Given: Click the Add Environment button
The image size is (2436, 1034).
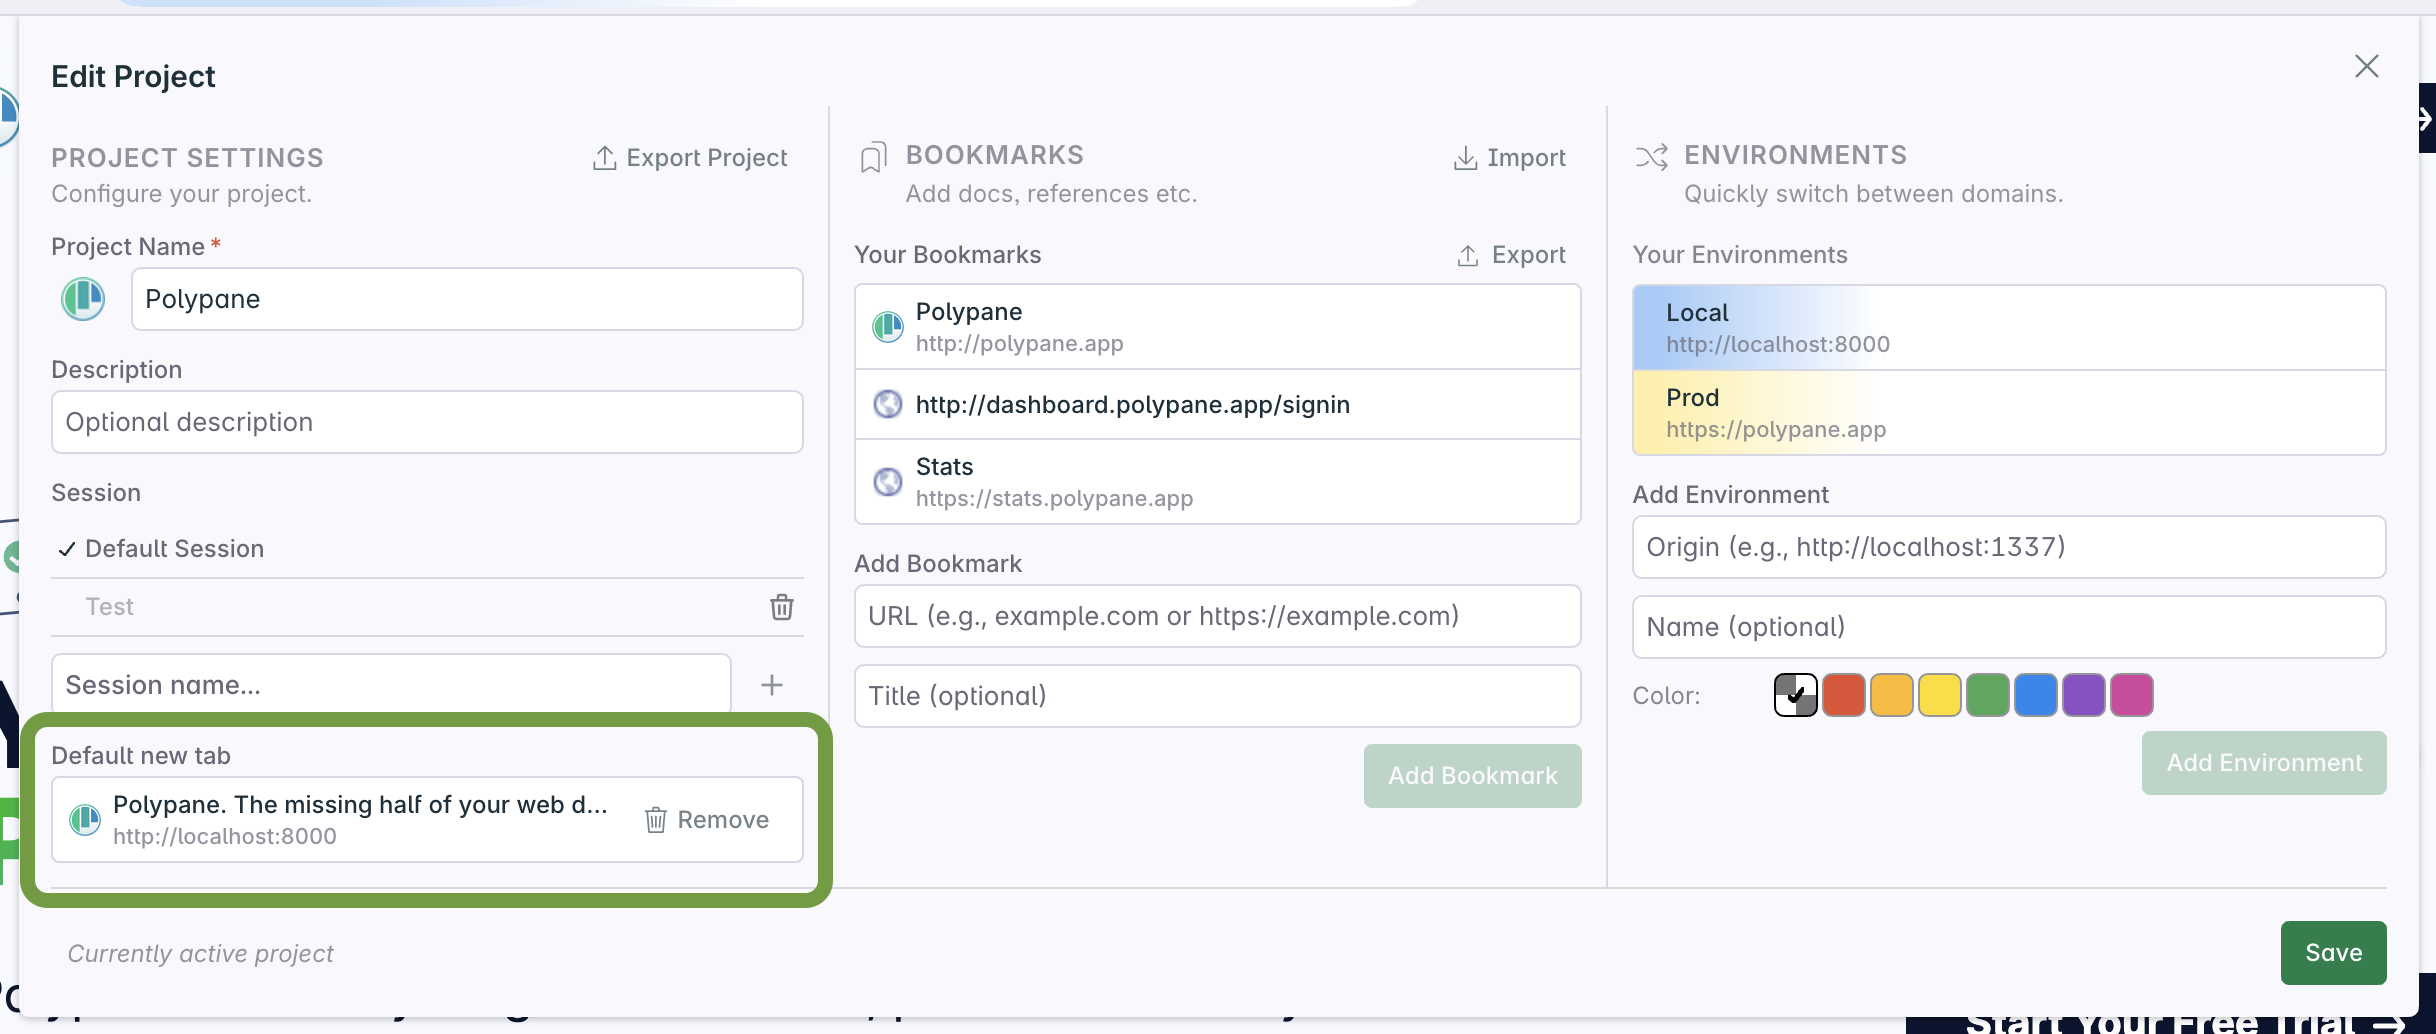Looking at the screenshot, I should (x=2264, y=763).
